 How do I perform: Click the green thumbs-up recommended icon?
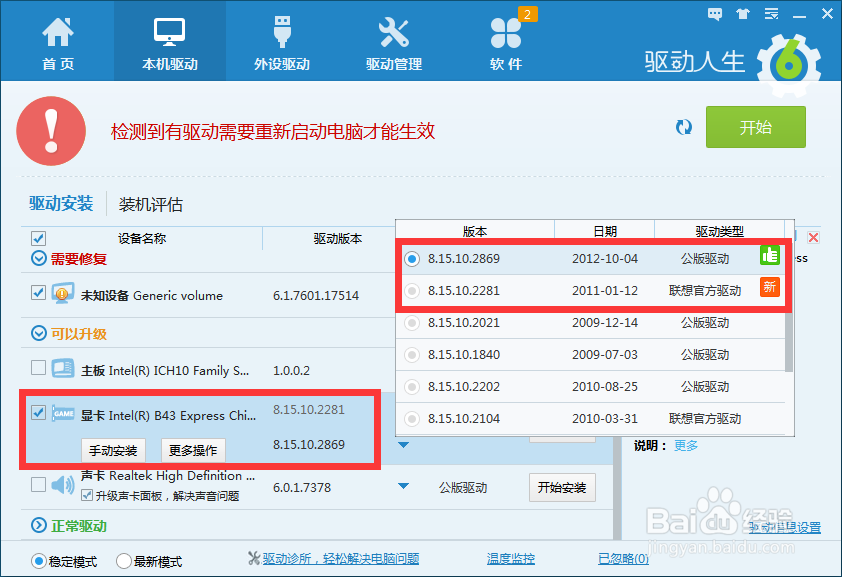tap(770, 255)
